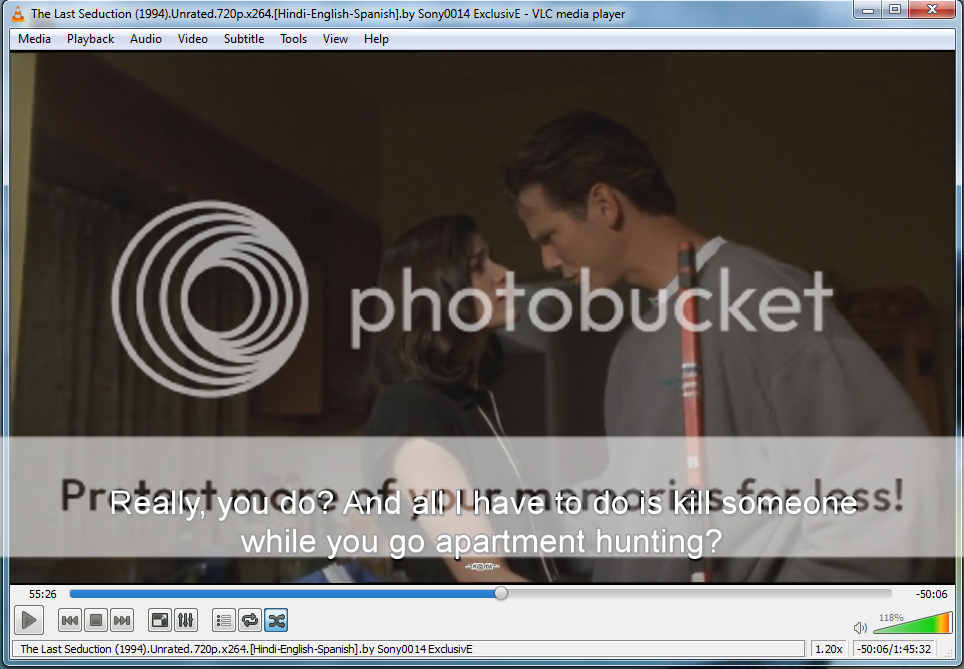Open the Subtitle menu
The height and width of the screenshot is (669, 964).
click(243, 39)
